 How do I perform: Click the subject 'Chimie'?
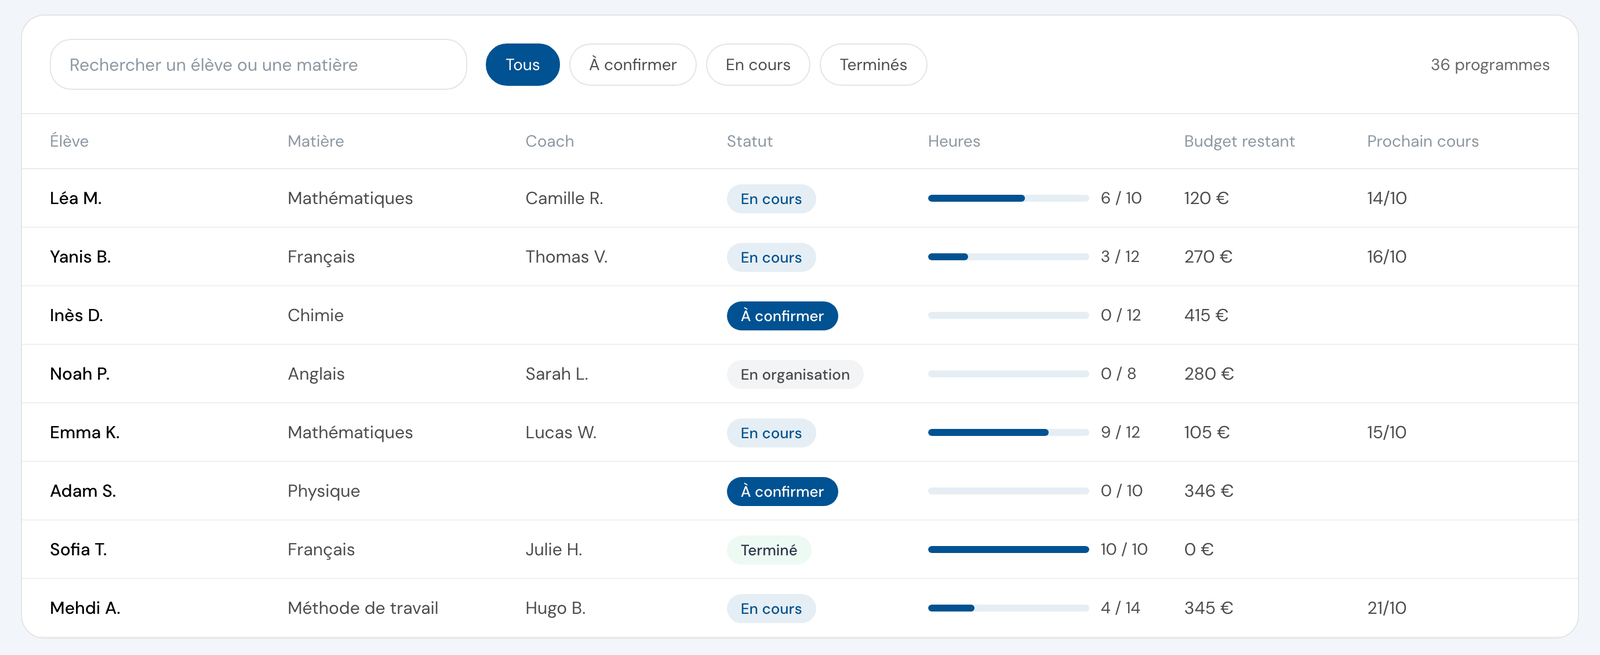(316, 315)
